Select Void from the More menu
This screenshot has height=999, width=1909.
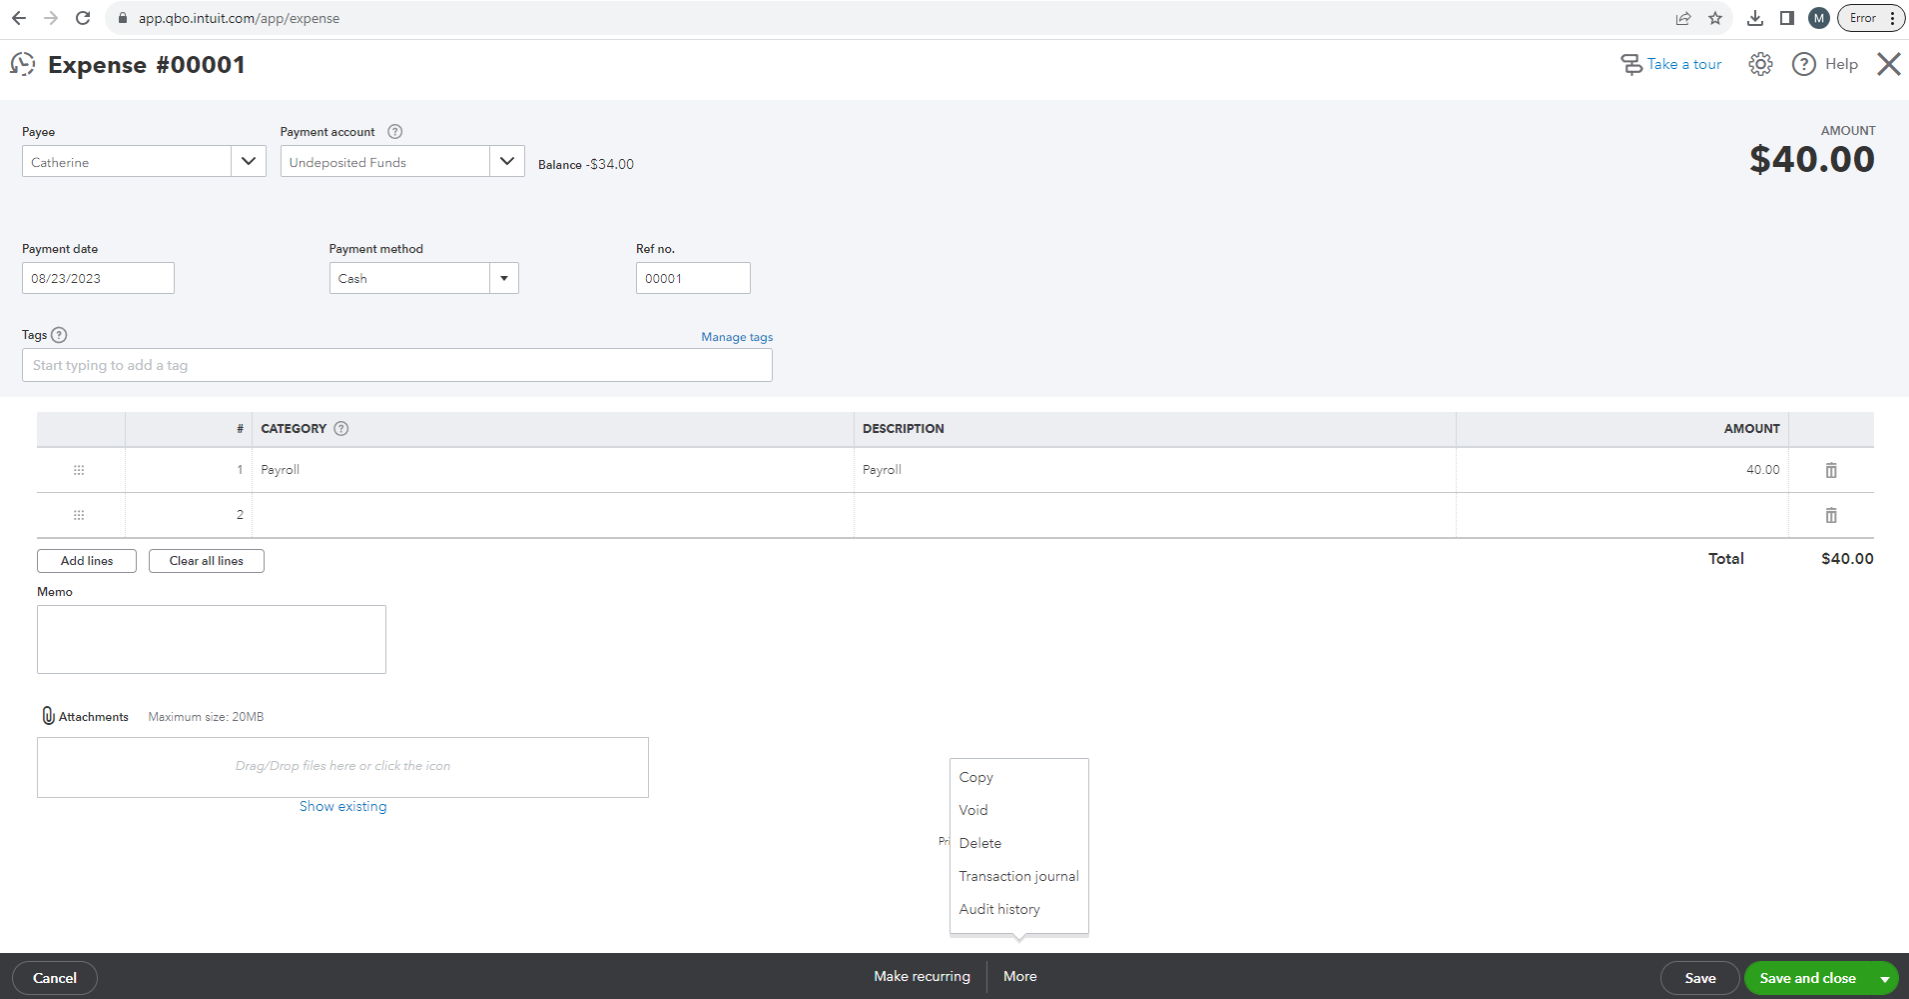(973, 810)
